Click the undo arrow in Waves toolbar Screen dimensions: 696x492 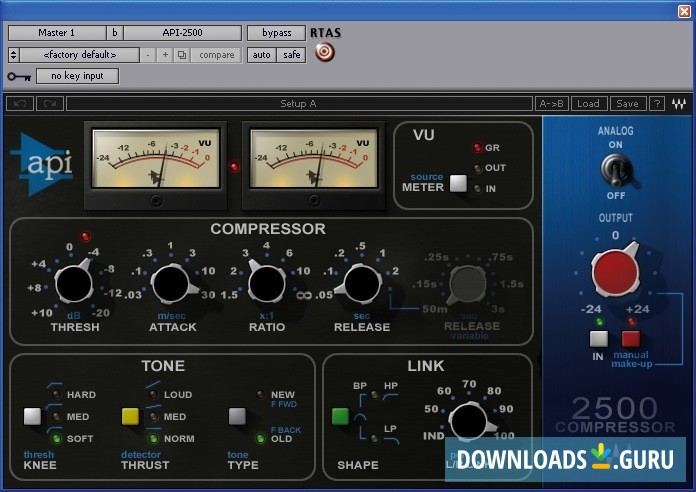[x=20, y=103]
